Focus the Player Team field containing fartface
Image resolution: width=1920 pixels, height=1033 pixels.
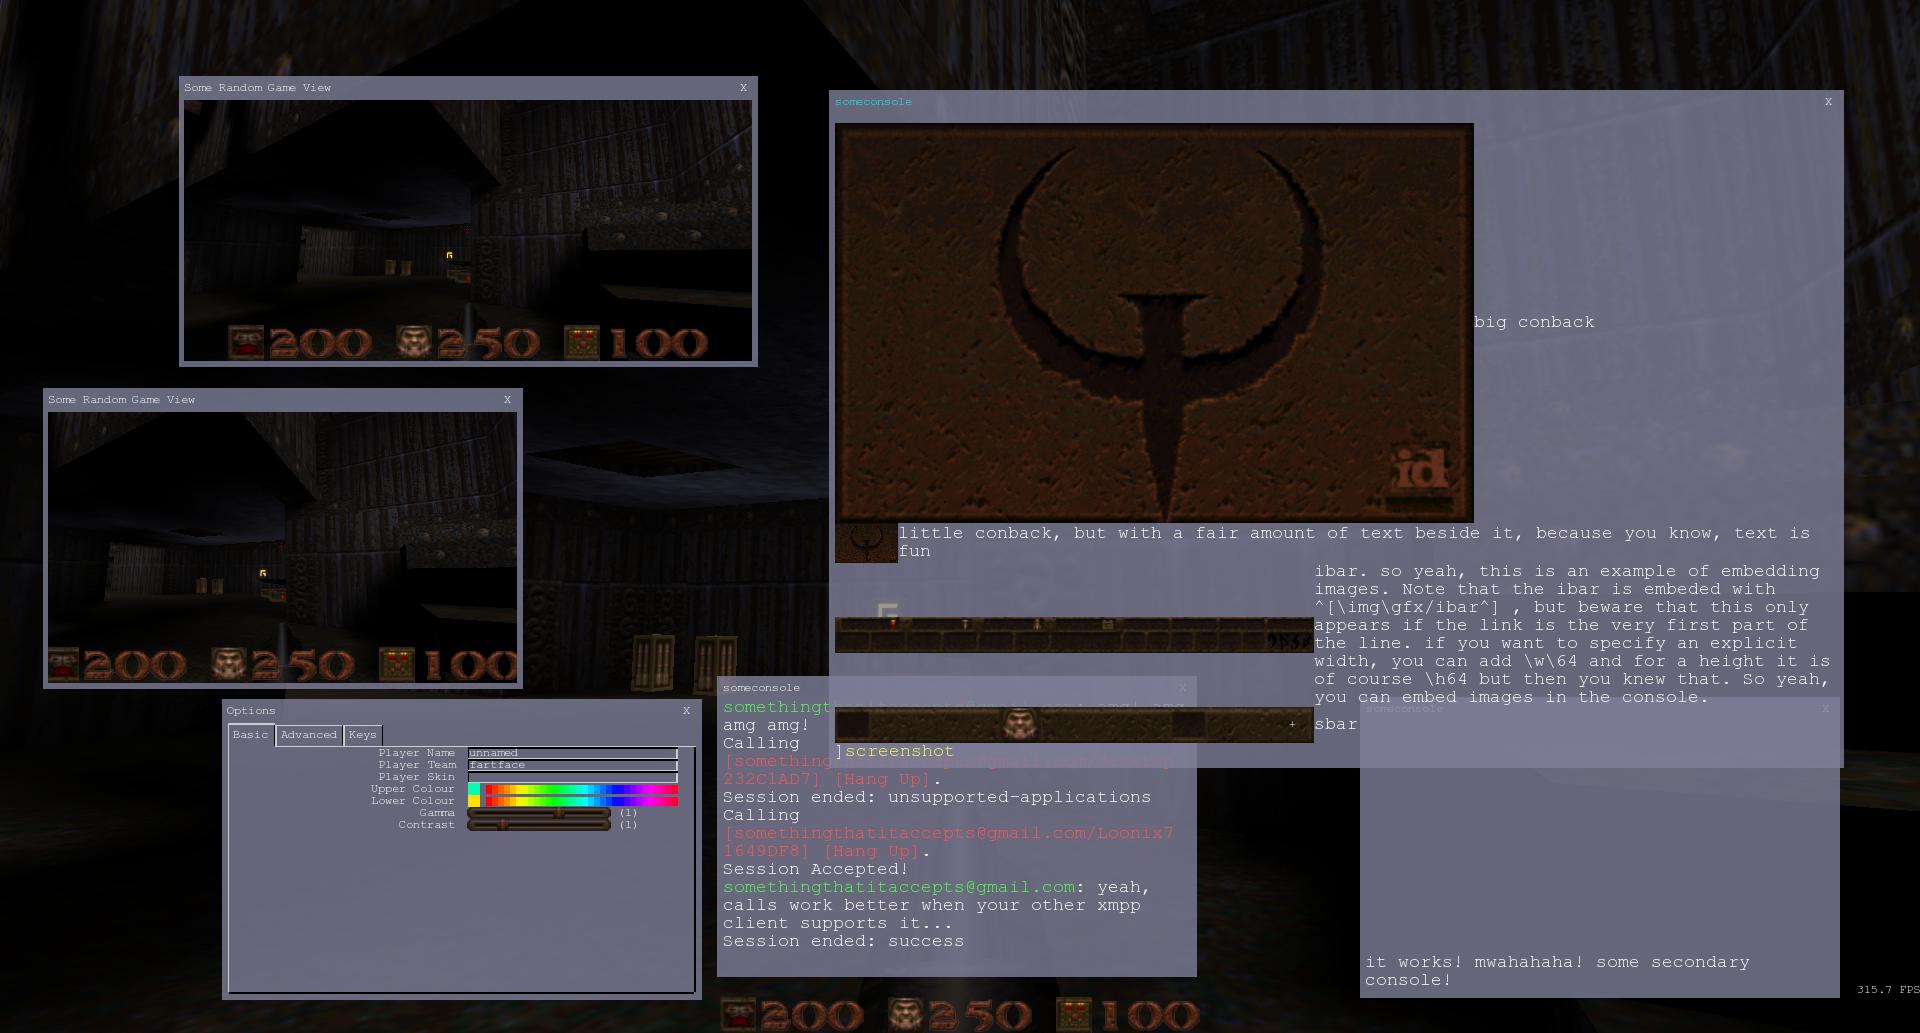572,765
